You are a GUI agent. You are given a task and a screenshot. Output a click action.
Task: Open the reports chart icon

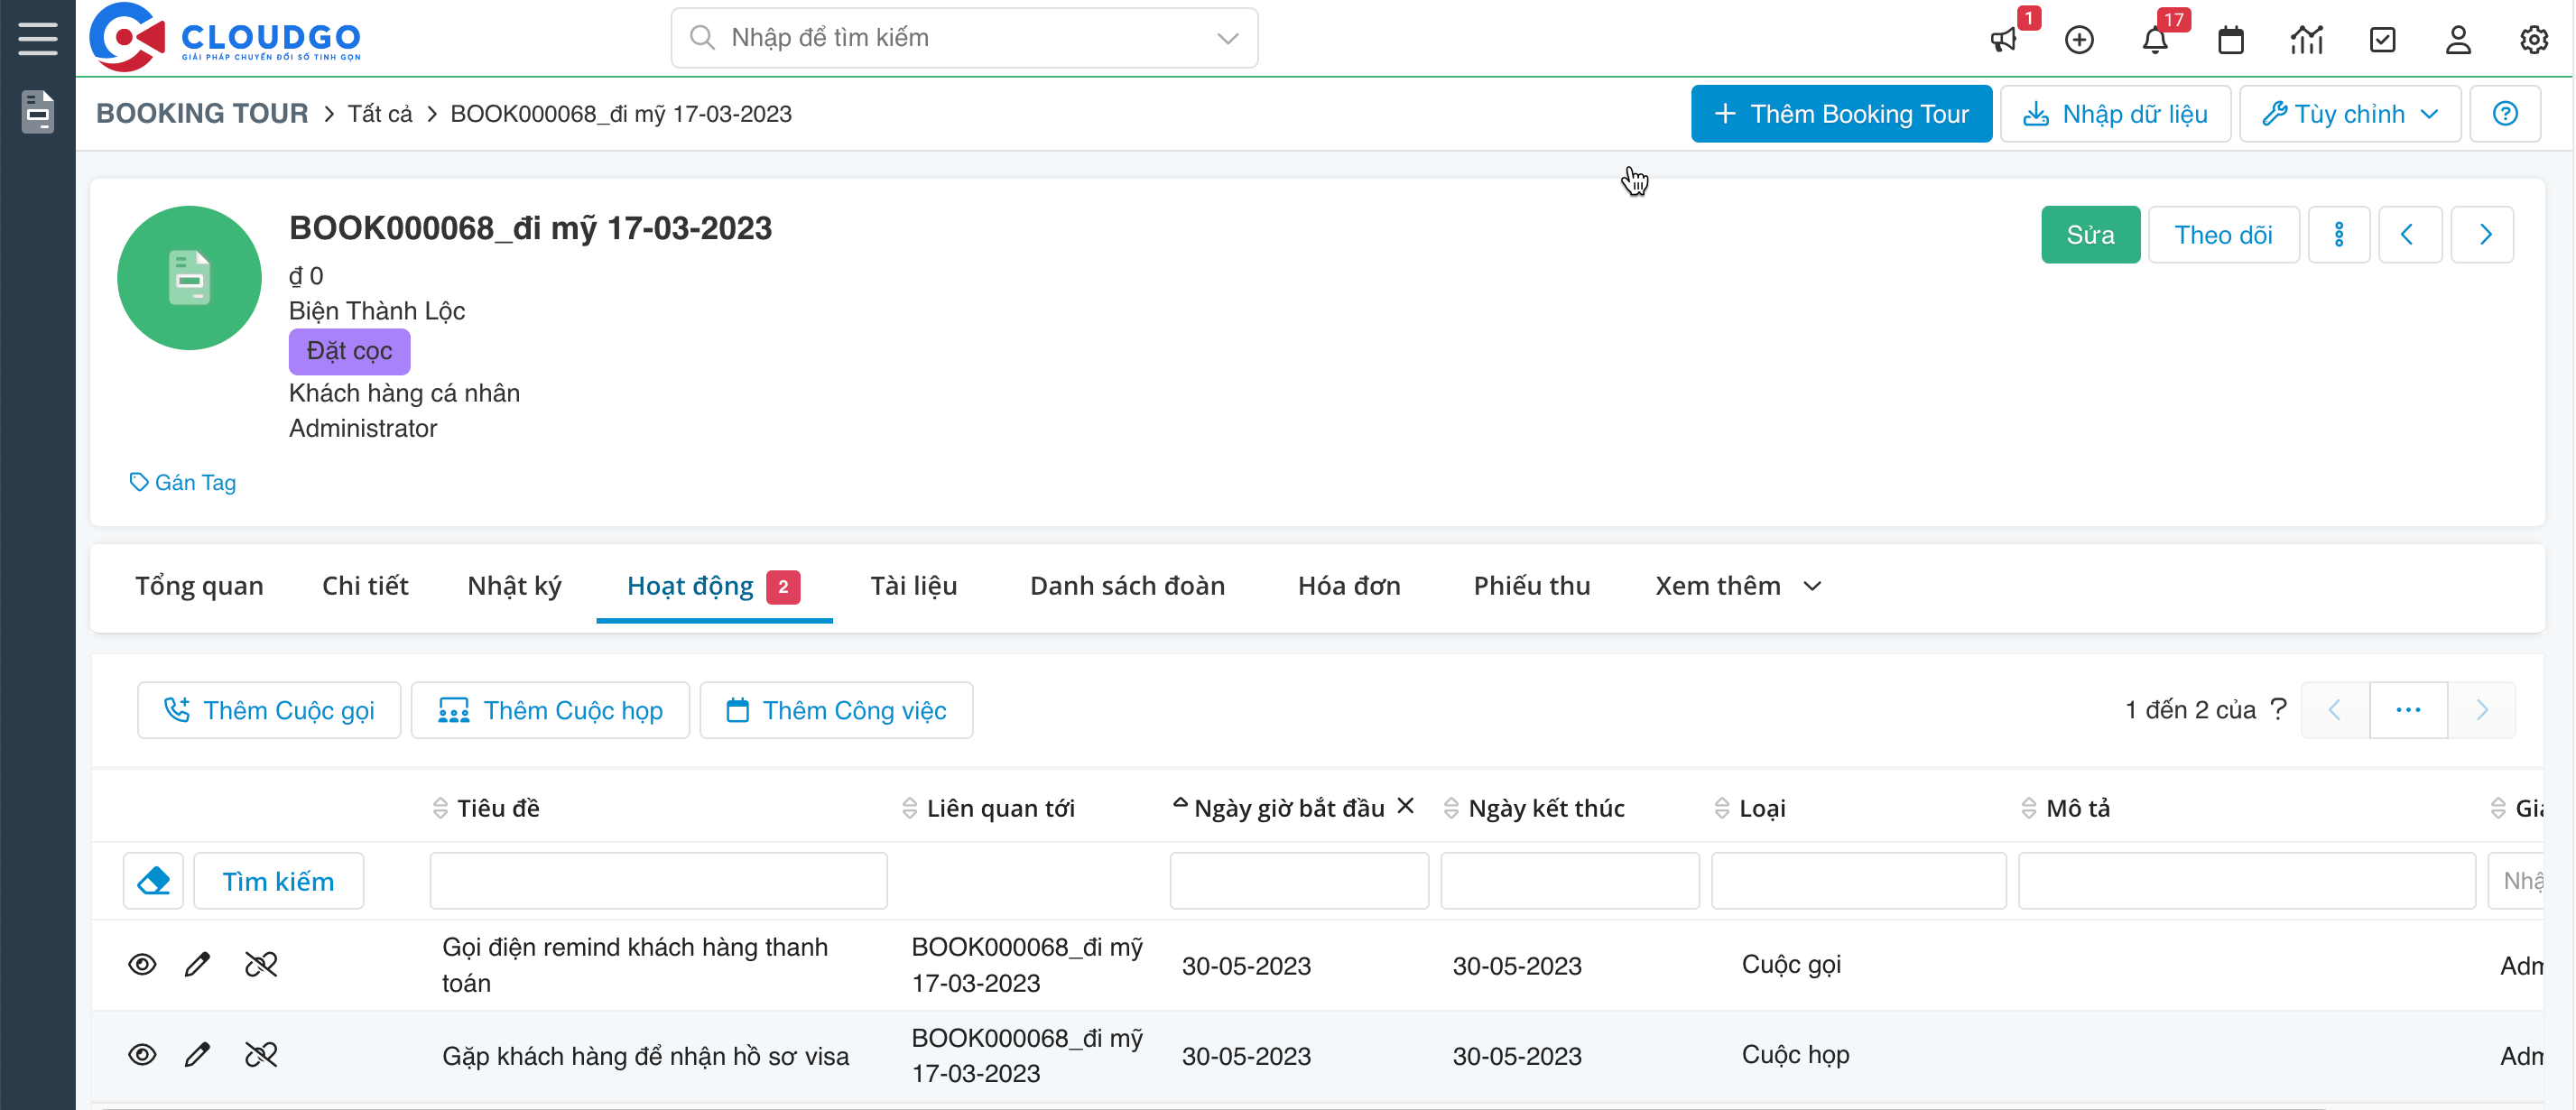click(2306, 39)
